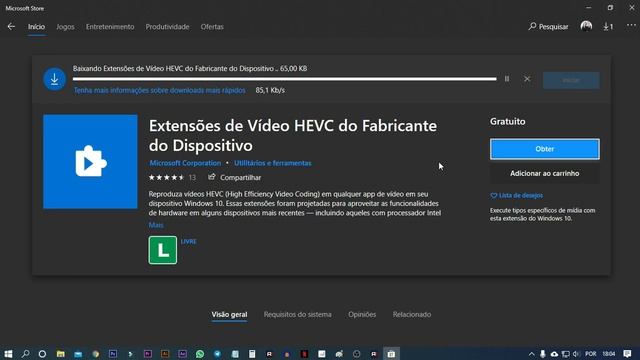Screen dimensions: 640x360
Task: Open the Relacionado section
Action: [412, 314]
